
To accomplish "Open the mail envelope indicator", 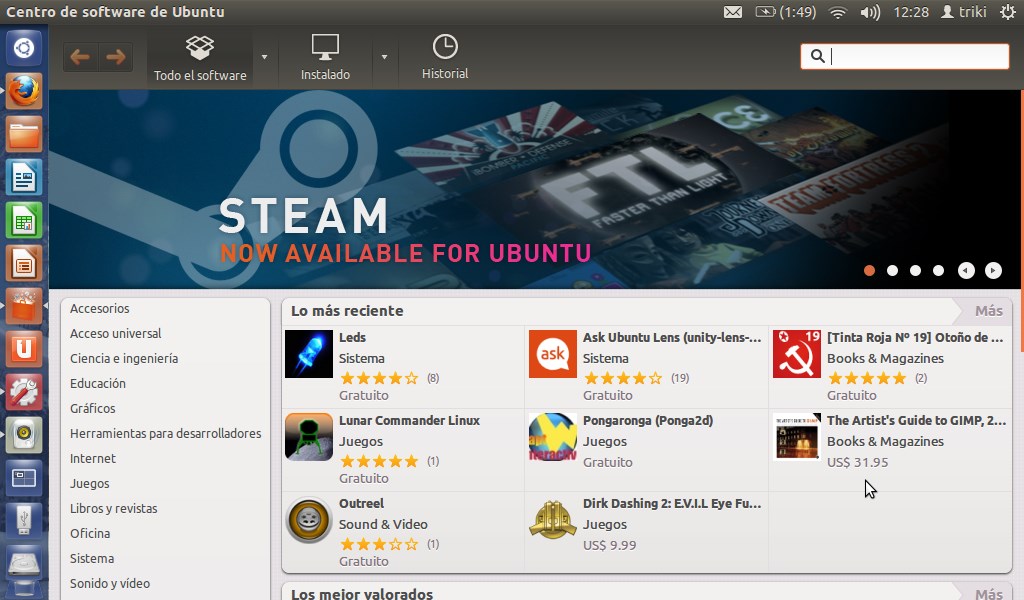I will (733, 12).
